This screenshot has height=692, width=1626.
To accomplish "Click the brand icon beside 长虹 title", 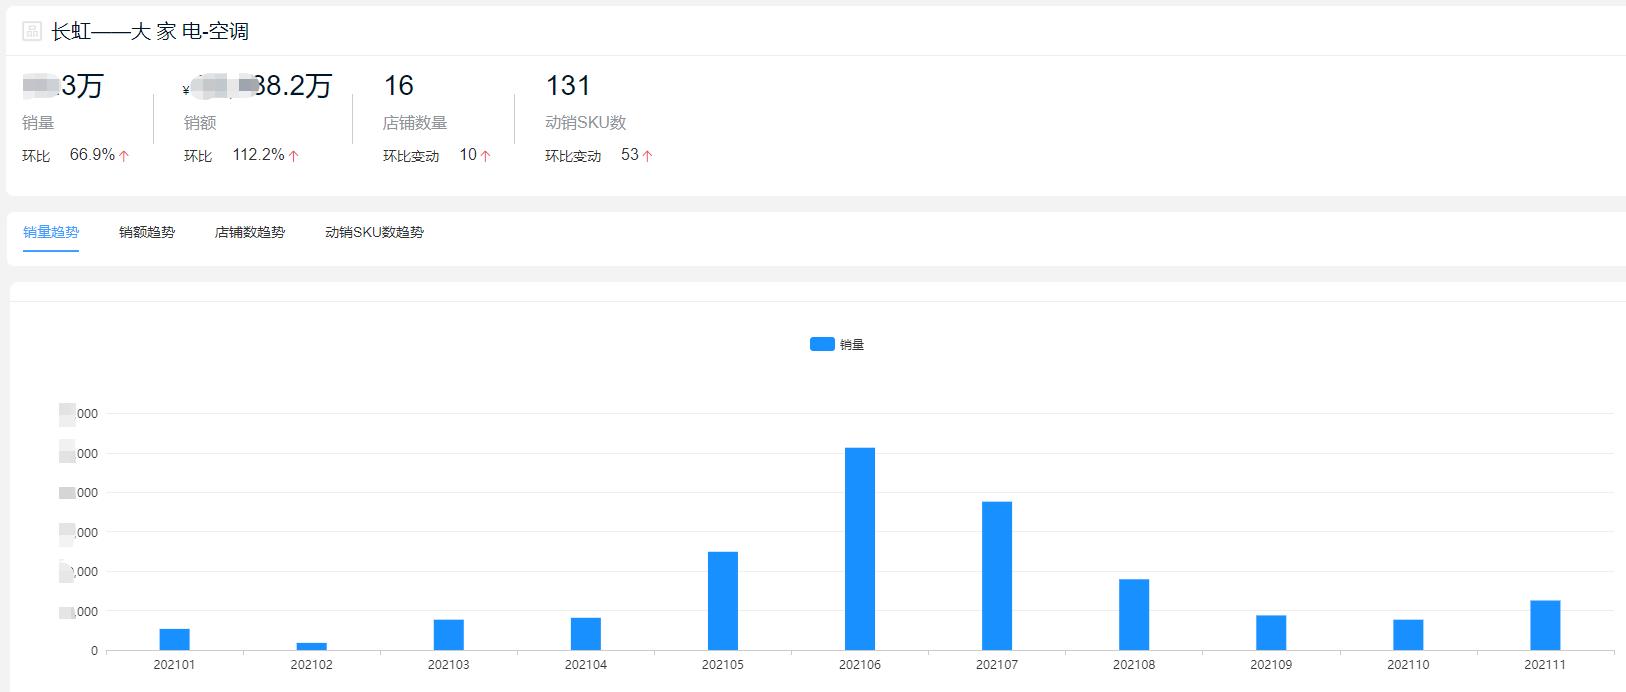I will pos(32,32).
